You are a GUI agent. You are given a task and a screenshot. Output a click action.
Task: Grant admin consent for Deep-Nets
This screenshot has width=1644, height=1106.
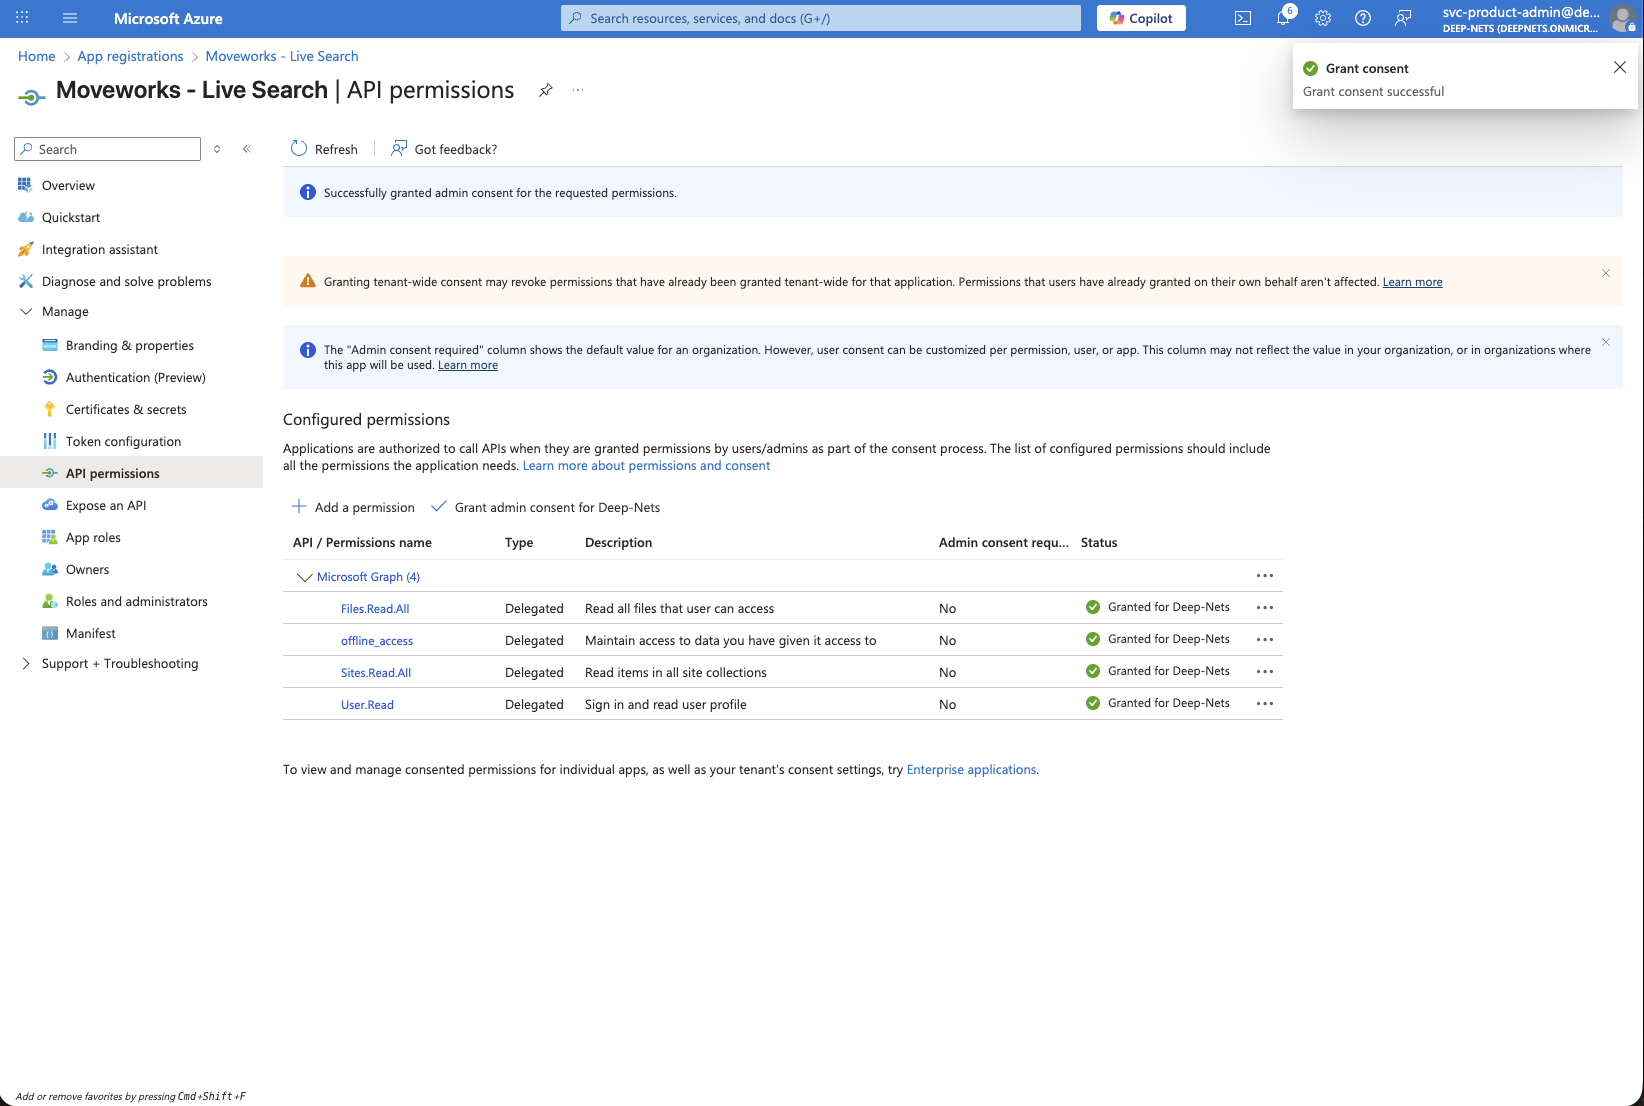546,507
